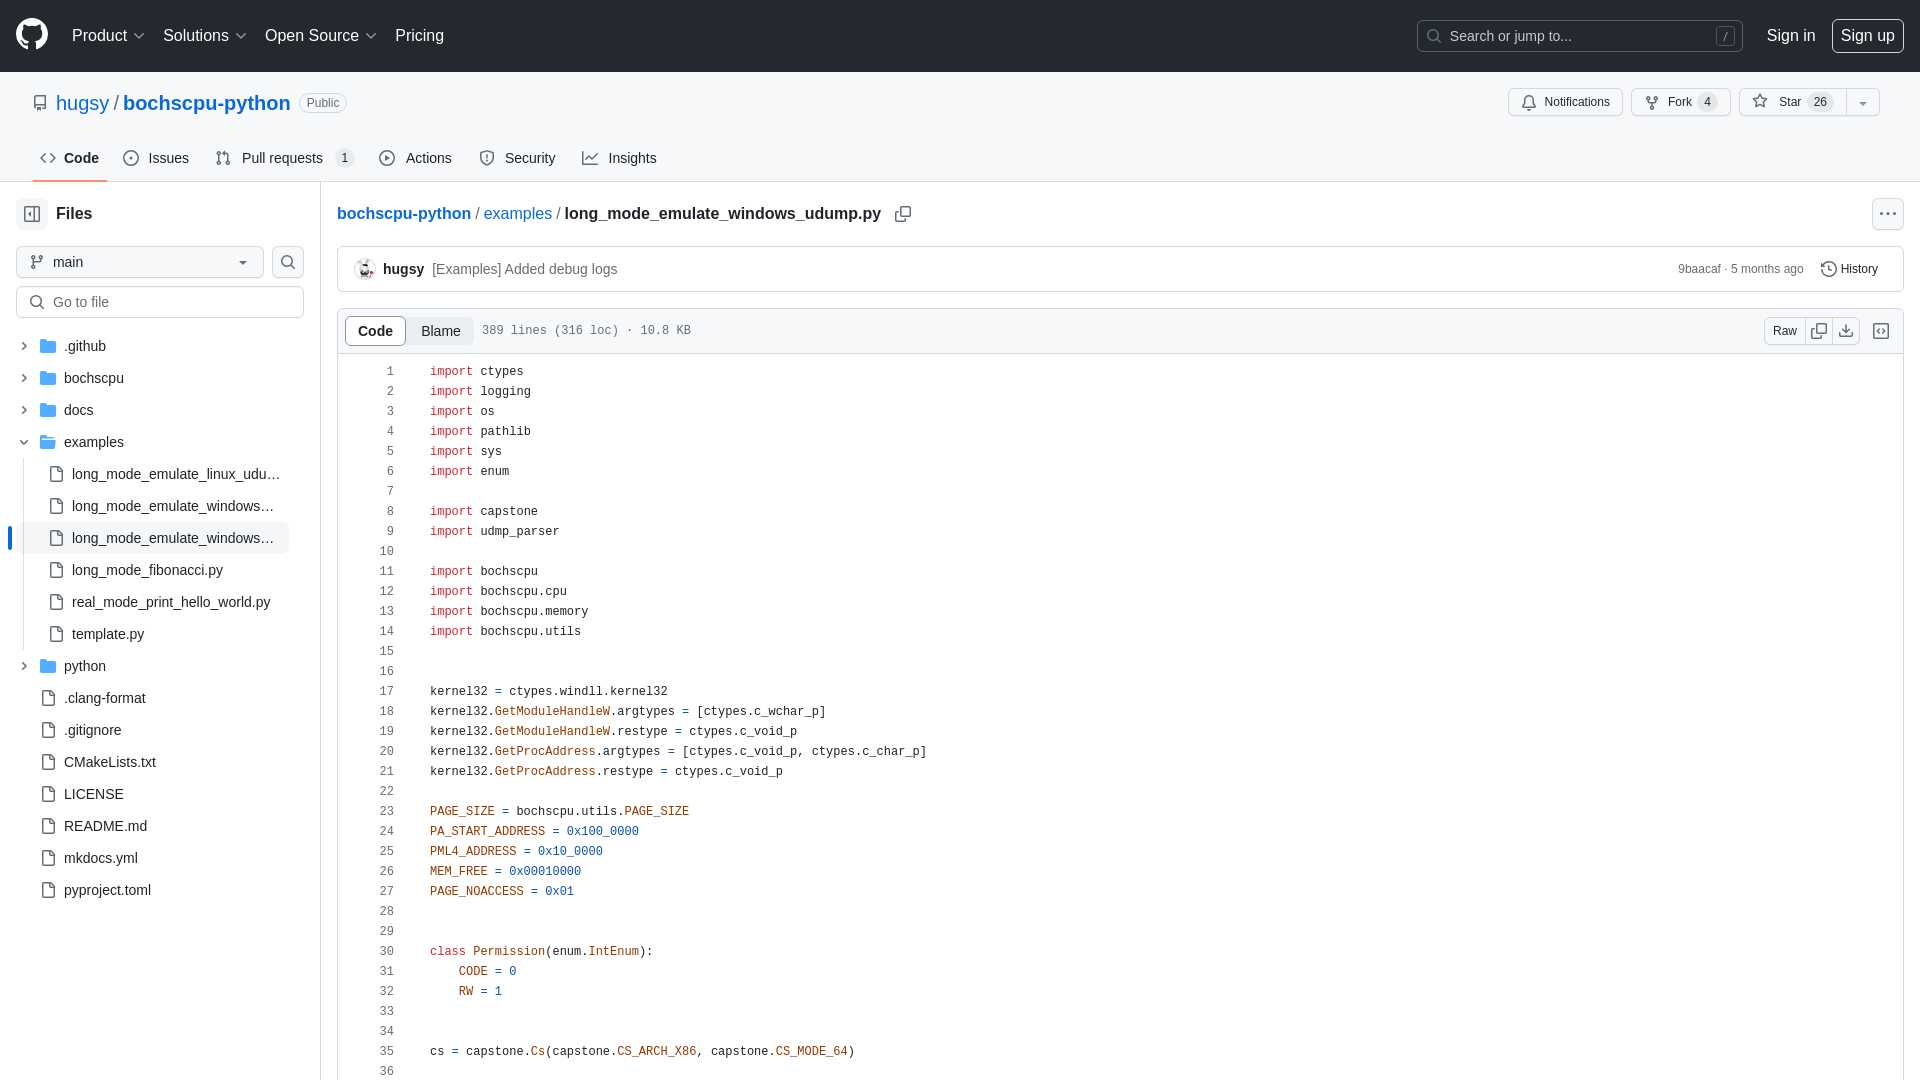The width and height of the screenshot is (1920, 1080).
Task: Expand the .github folder chevron
Action: pyautogui.click(x=24, y=346)
